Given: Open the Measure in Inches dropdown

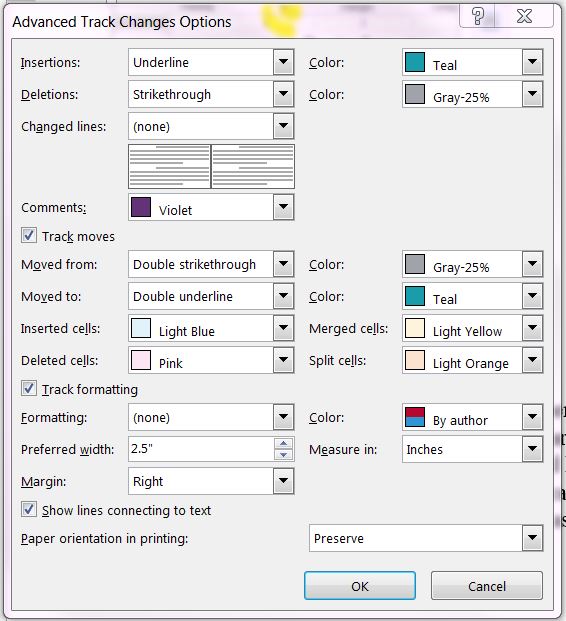Looking at the screenshot, I should 532,449.
